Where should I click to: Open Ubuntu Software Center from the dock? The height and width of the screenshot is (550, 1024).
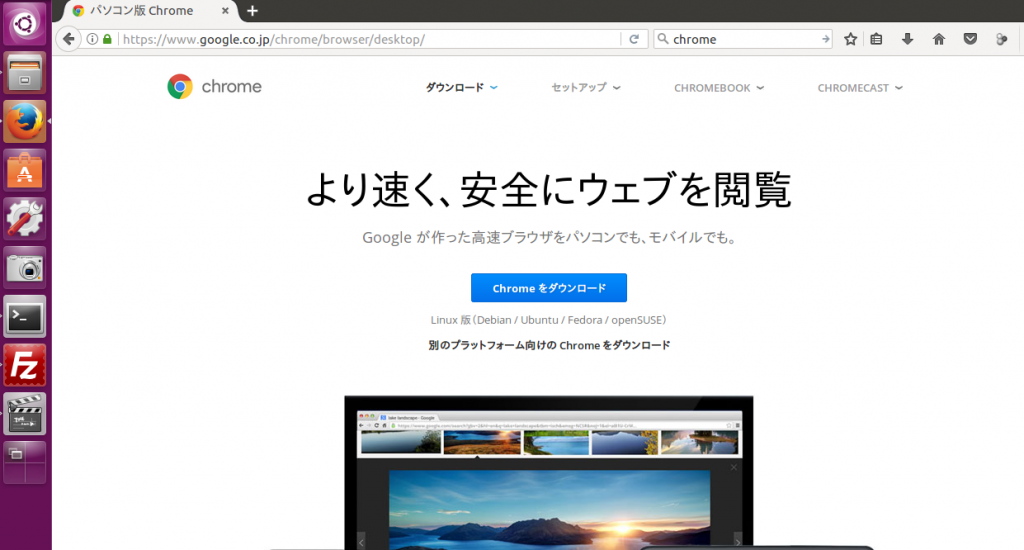(24, 170)
